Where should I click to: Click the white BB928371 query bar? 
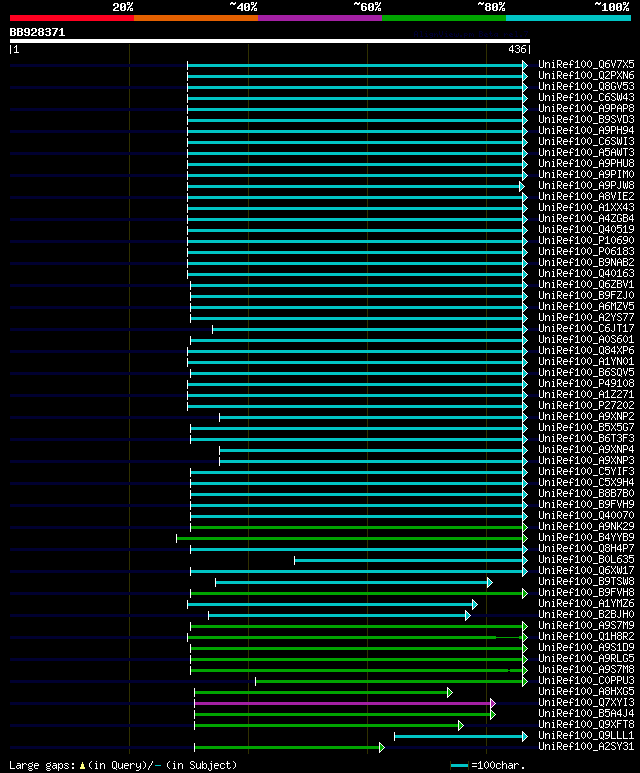click(x=270, y=41)
